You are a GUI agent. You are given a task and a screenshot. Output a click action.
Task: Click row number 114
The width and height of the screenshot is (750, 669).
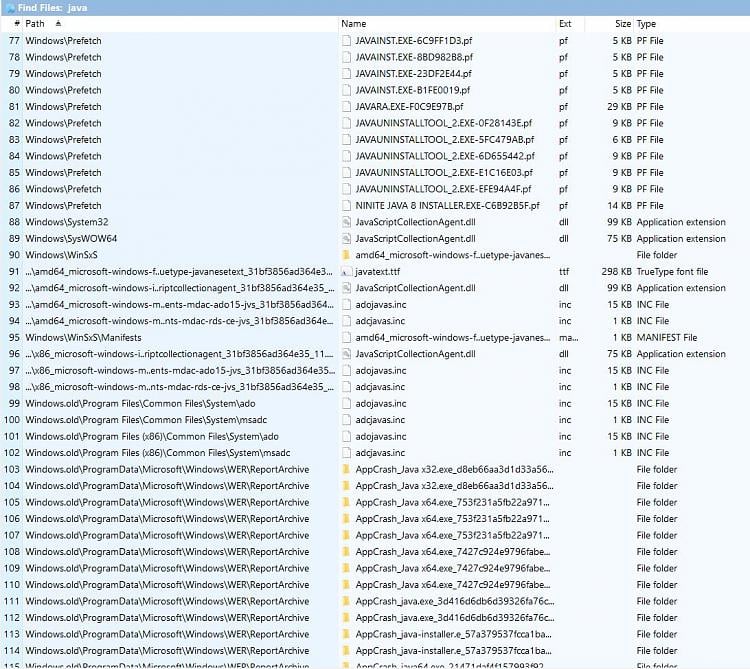[x=12, y=651]
